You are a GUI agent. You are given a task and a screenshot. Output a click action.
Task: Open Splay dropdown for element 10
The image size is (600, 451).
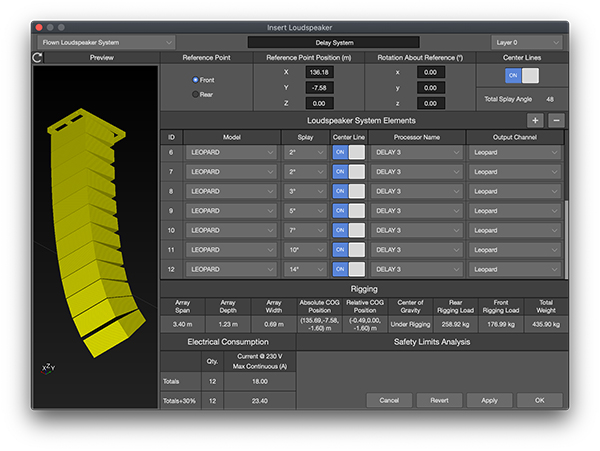305,230
